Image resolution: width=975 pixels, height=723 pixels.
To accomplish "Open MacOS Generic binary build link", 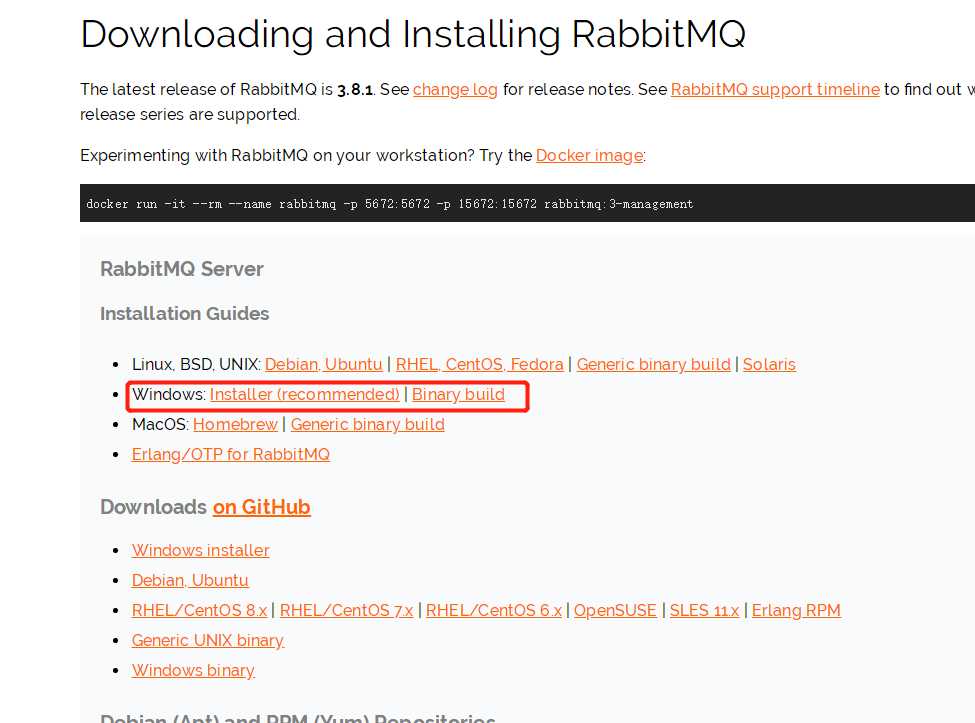I will tap(367, 425).
